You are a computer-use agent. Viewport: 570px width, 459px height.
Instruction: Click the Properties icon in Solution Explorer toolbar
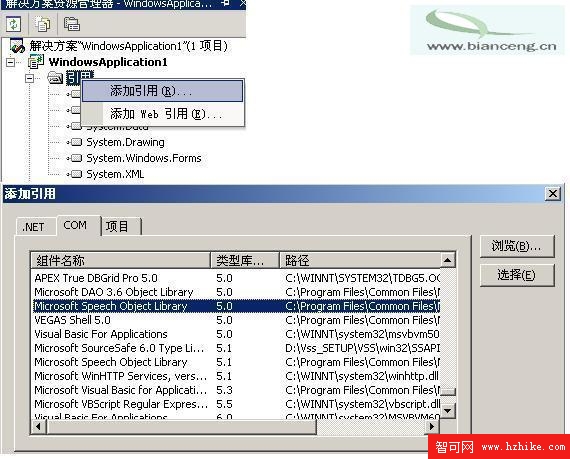pos(72,24)
